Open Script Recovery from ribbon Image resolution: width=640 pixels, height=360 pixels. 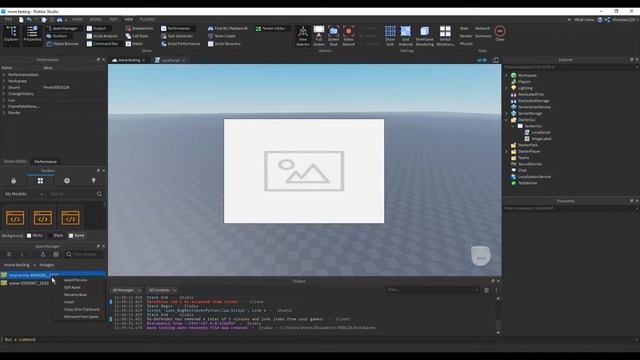[224, 44]
